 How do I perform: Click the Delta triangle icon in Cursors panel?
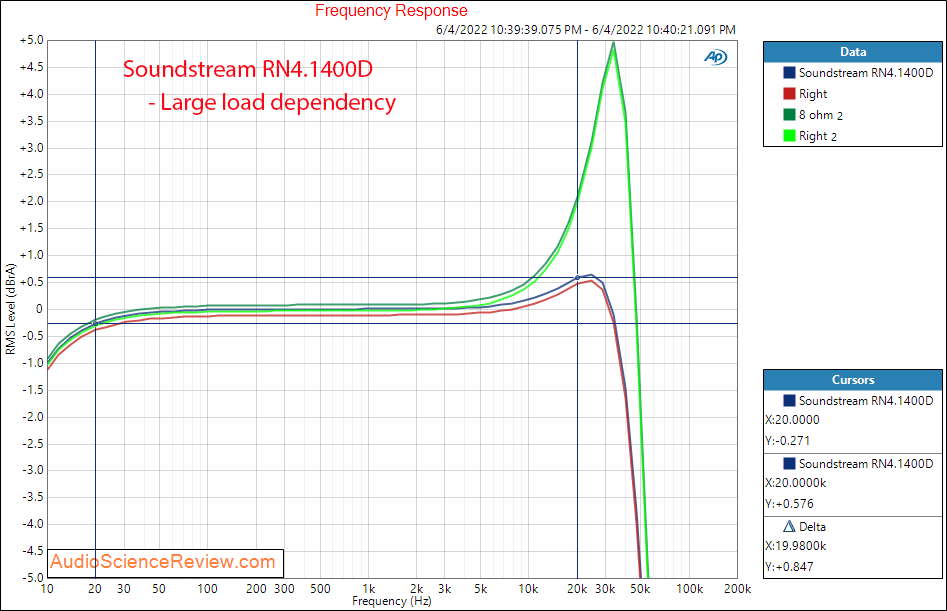click(789, 526)
